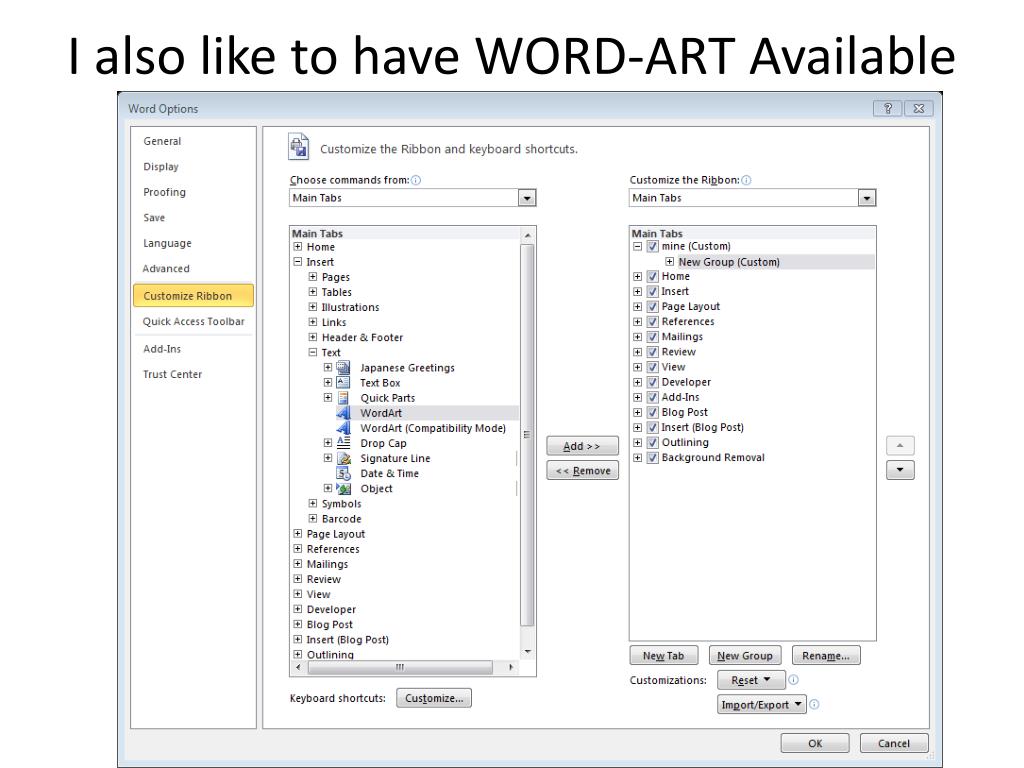Click scroll down arrow of commands list
Screen dimensions: 1024x768
pyautogui.click(x=527, y=652)
